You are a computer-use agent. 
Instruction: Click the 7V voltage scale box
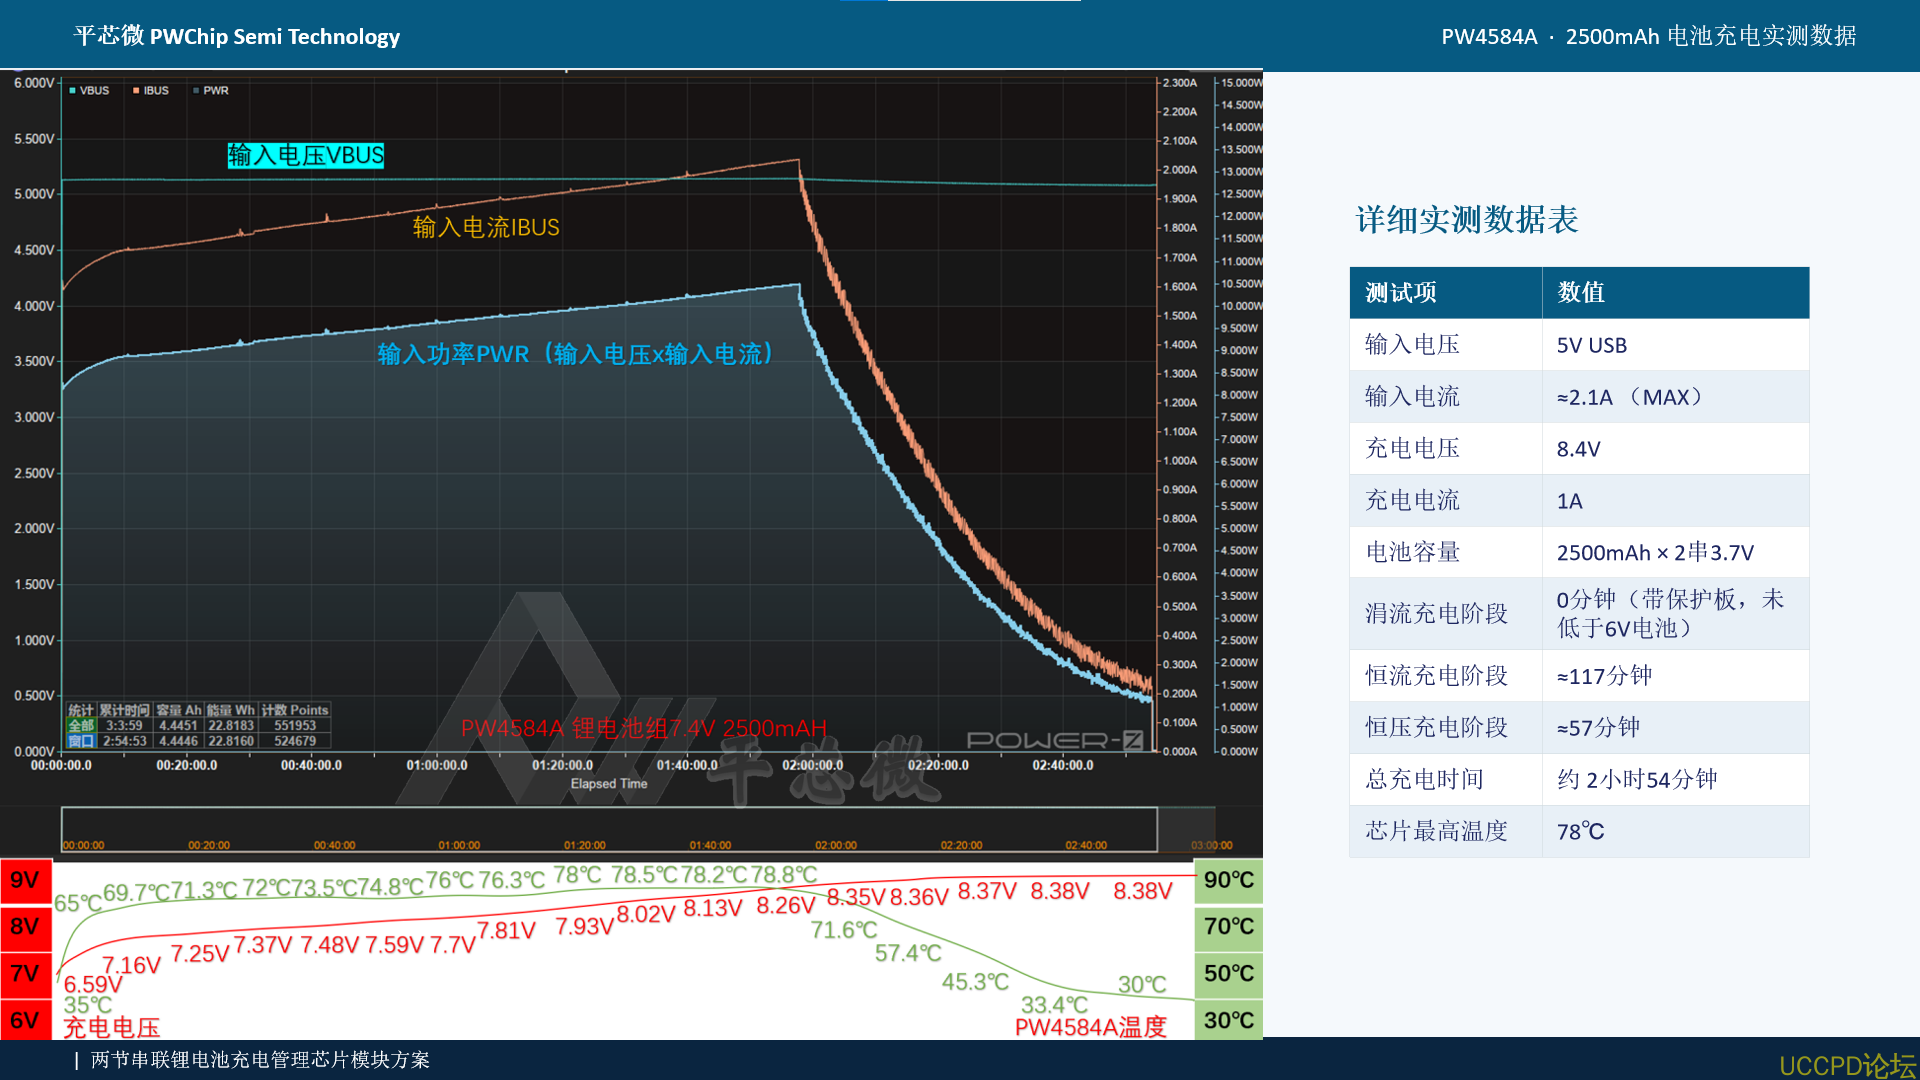[x=25, y=973]
